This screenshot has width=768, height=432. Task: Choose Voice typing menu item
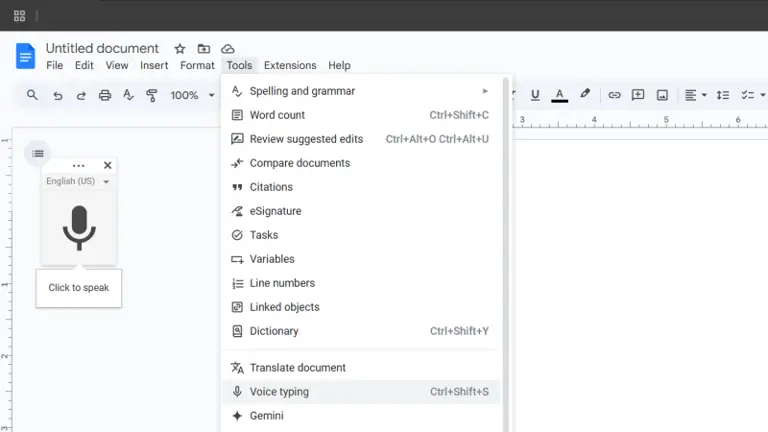[360, 392]
